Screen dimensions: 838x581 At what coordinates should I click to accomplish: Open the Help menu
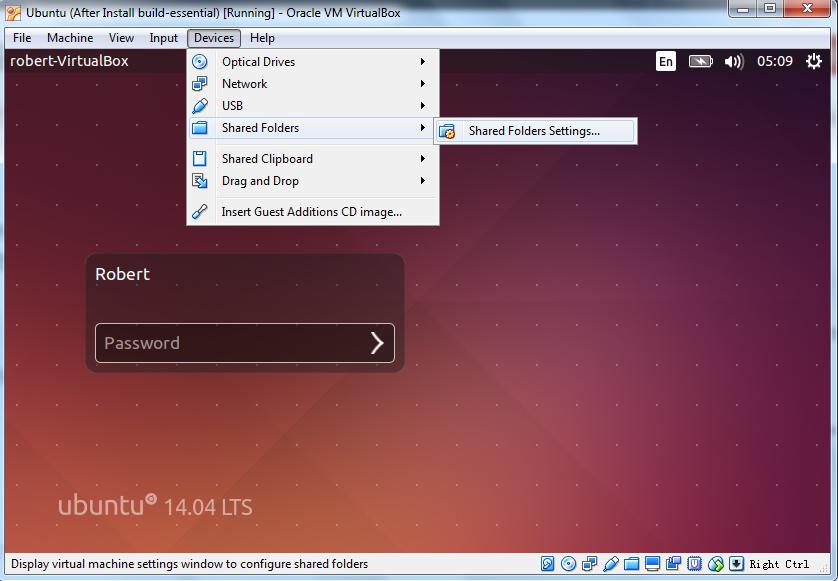tap(262, 38)
